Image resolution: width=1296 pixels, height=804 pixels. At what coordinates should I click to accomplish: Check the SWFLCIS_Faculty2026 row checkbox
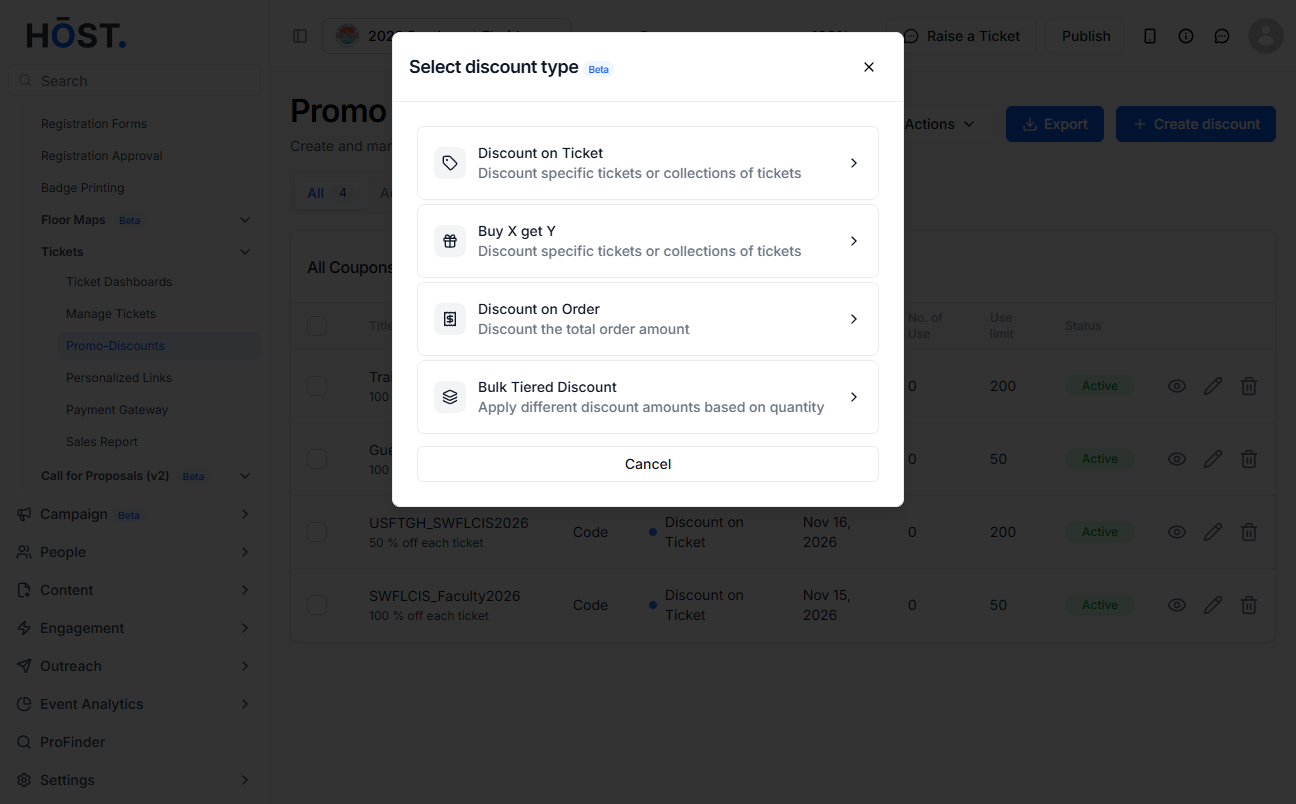tap(317, 605)
